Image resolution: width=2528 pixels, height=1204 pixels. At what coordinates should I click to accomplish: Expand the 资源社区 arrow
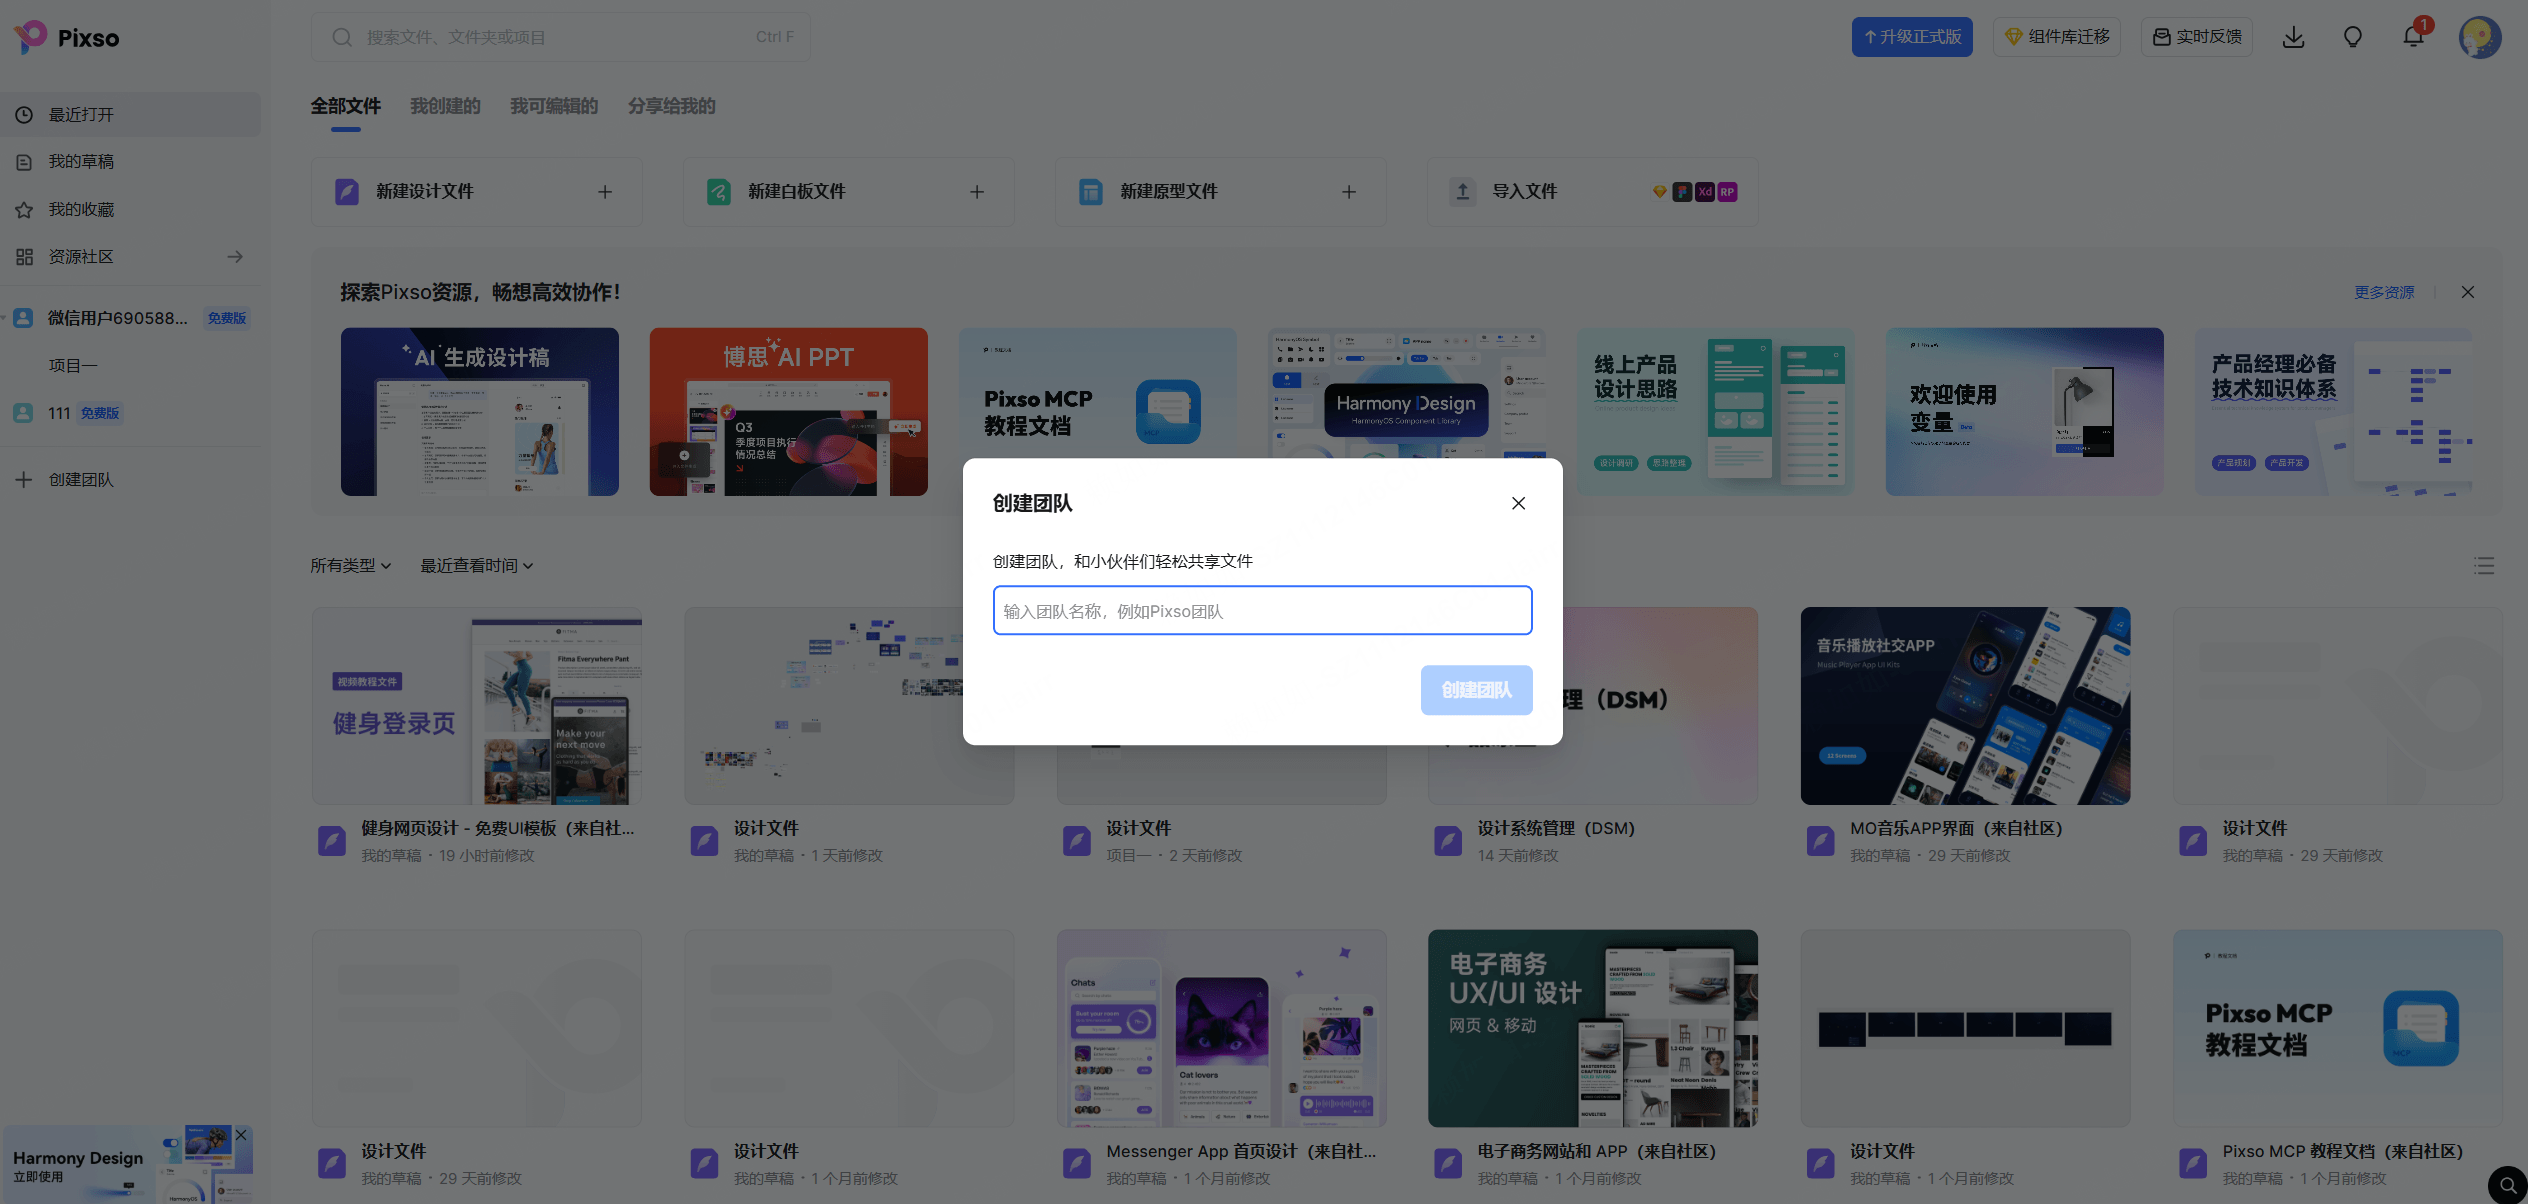pyautogui.click(x=235, y=257)
